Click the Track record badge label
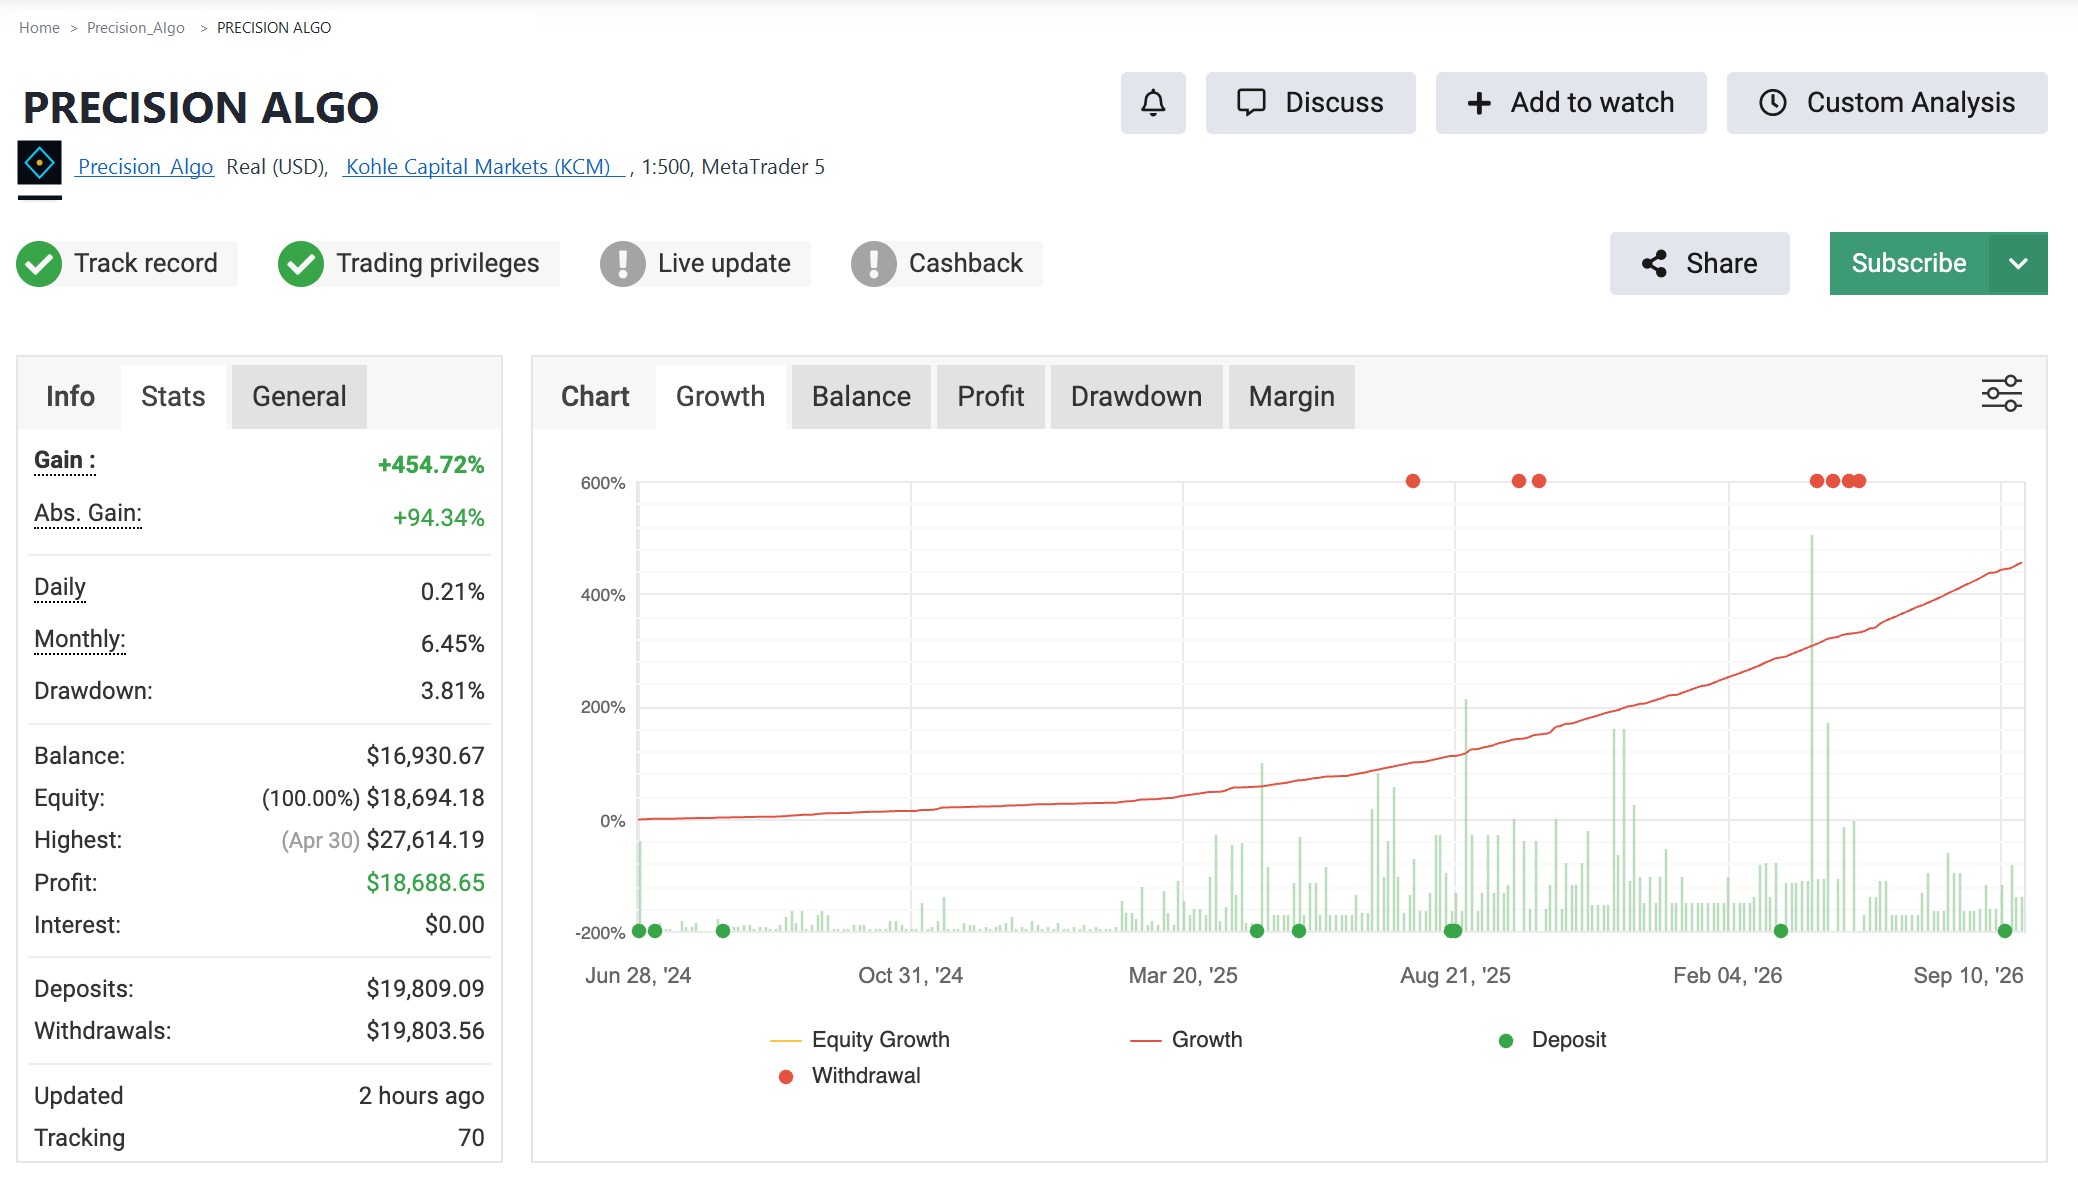2078x1184 pixels. coord(146,264)
